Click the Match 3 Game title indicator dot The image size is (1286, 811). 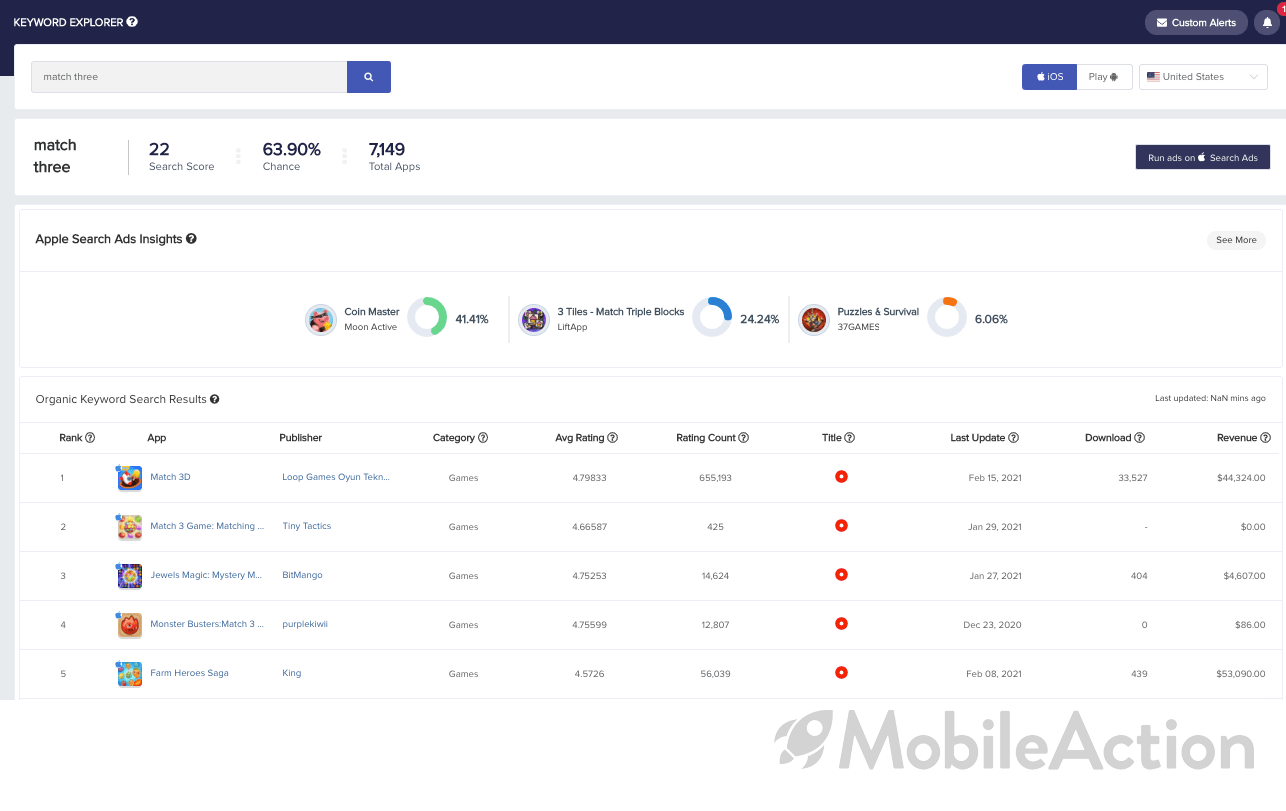(841, 525)
